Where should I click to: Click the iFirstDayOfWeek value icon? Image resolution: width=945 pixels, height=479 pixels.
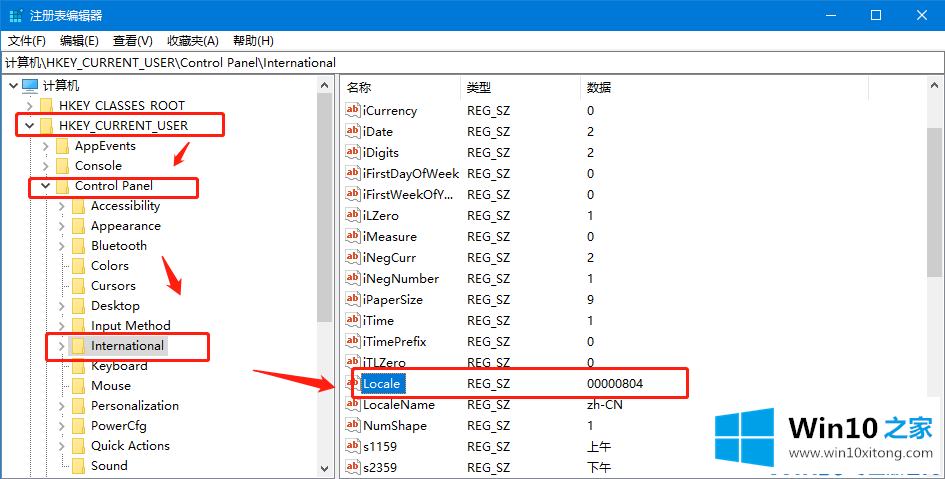[x=353, y=174]
